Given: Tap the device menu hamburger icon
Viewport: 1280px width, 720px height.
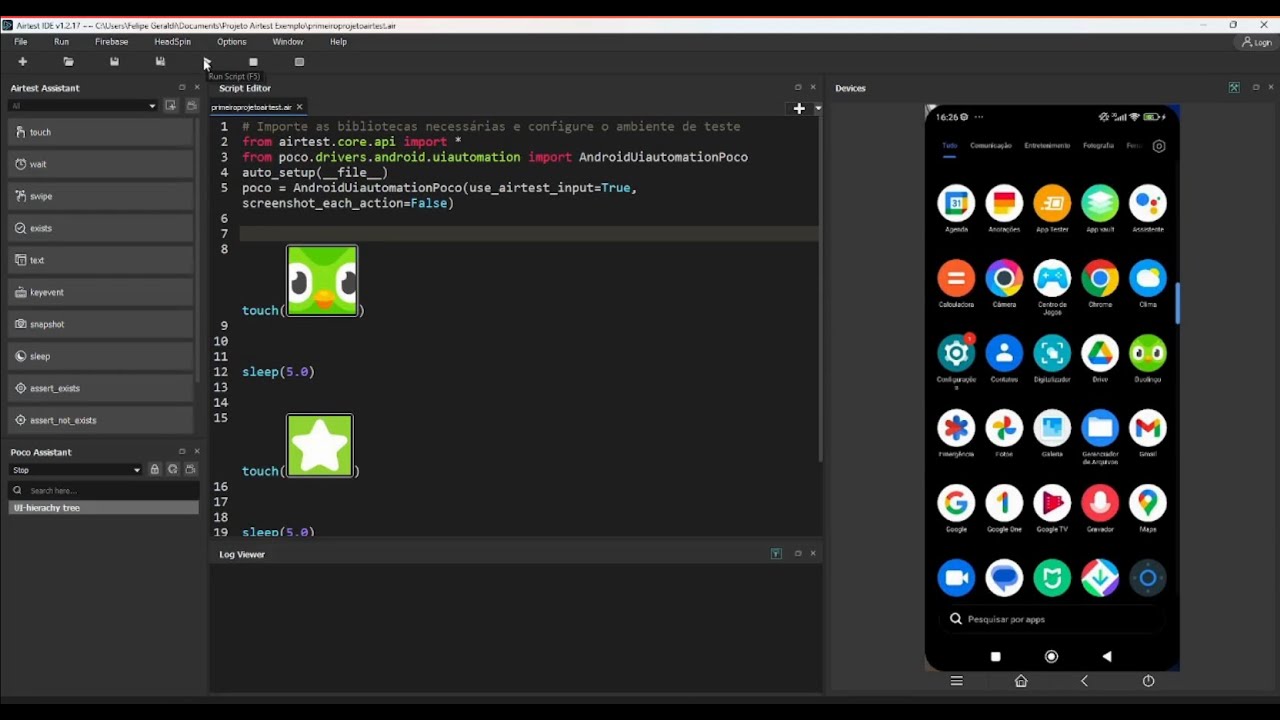Looking at the screenshot, I should click(956, 681).
